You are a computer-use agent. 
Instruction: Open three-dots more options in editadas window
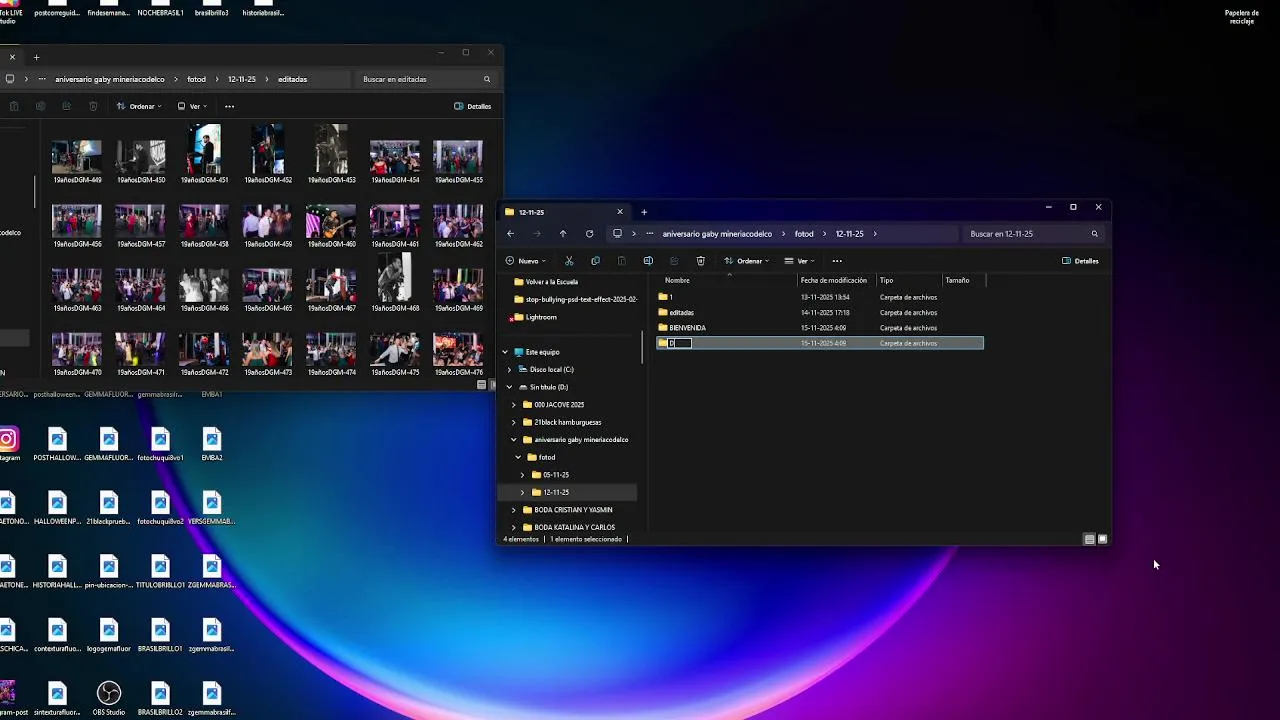(229, 106)
